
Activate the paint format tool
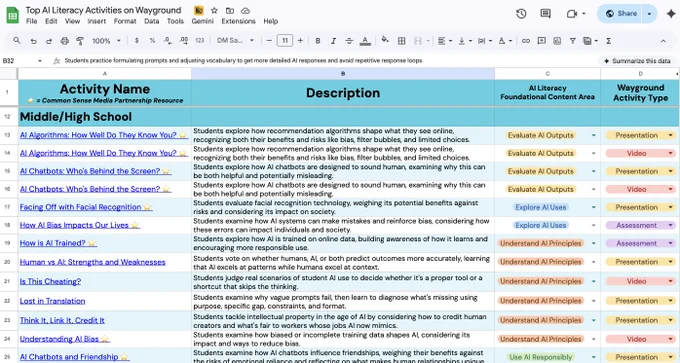[x=80, y=41]
